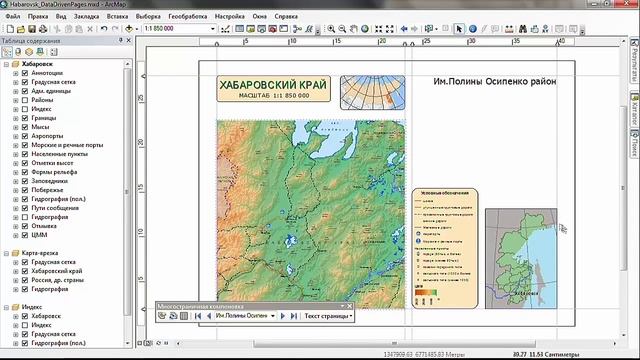
Task: Open the Table of Contents window icon
Action: [x=240, y=29]
